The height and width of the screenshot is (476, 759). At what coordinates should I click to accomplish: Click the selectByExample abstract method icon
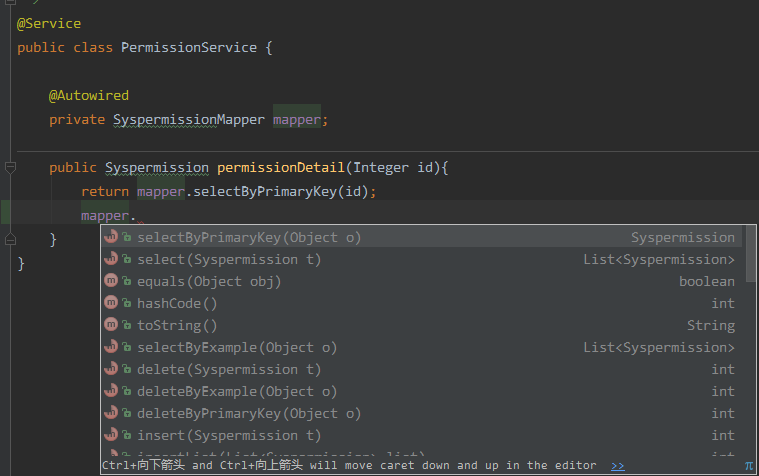[x=111, y=348]
